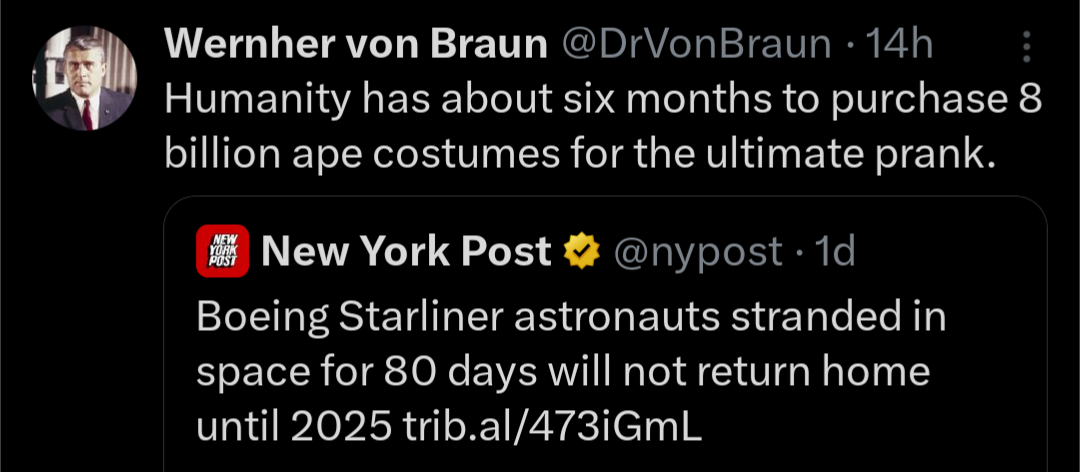Click the @nypost handle
Image resolution: width=1080 pixels, height=472 pixels.
point(697,252)
